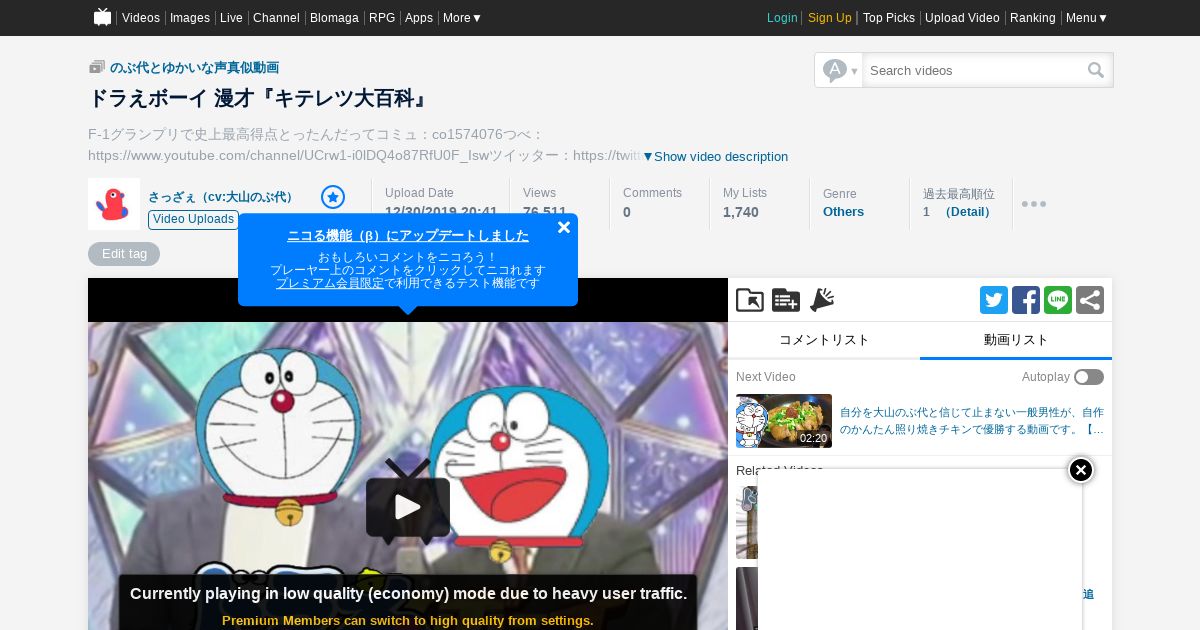Click the generic share icon
The height and width of the screenshot is (630, 1200).
coord(1090,300)
